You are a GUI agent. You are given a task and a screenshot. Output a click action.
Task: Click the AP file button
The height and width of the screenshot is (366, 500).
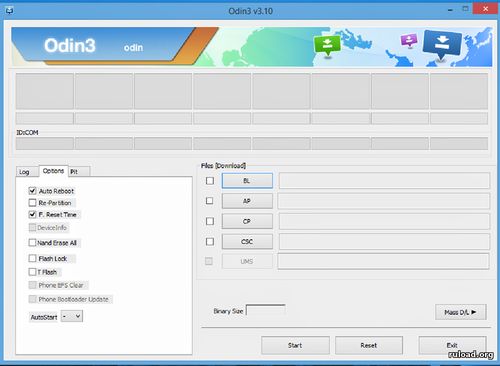point(247,201)
